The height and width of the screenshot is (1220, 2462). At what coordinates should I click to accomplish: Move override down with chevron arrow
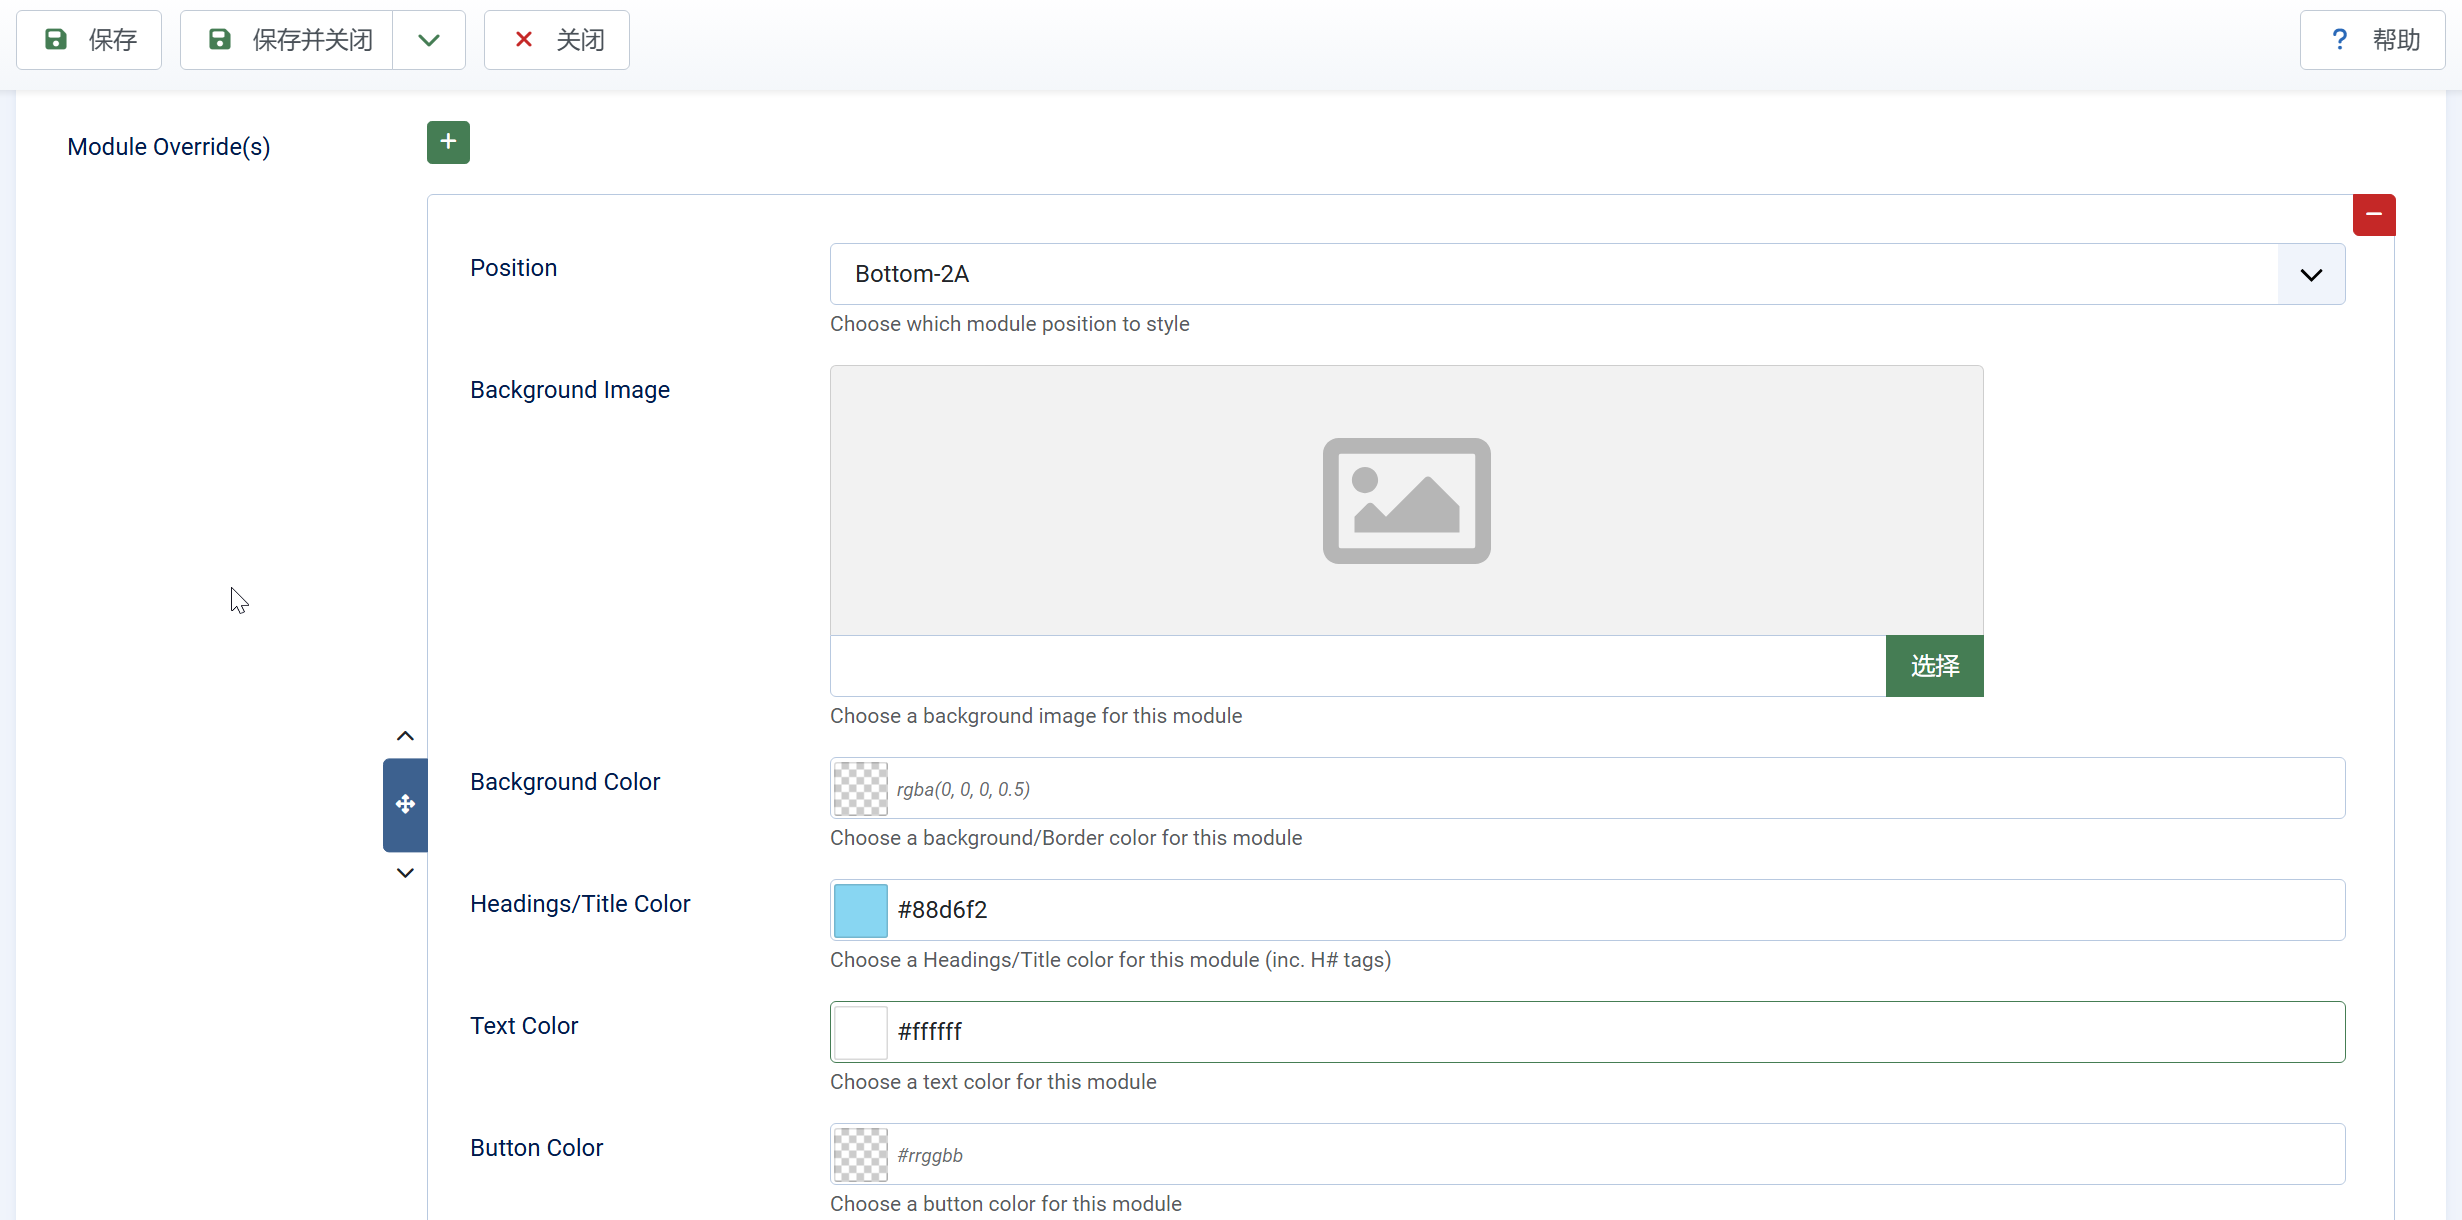click(x=405, y=873)
